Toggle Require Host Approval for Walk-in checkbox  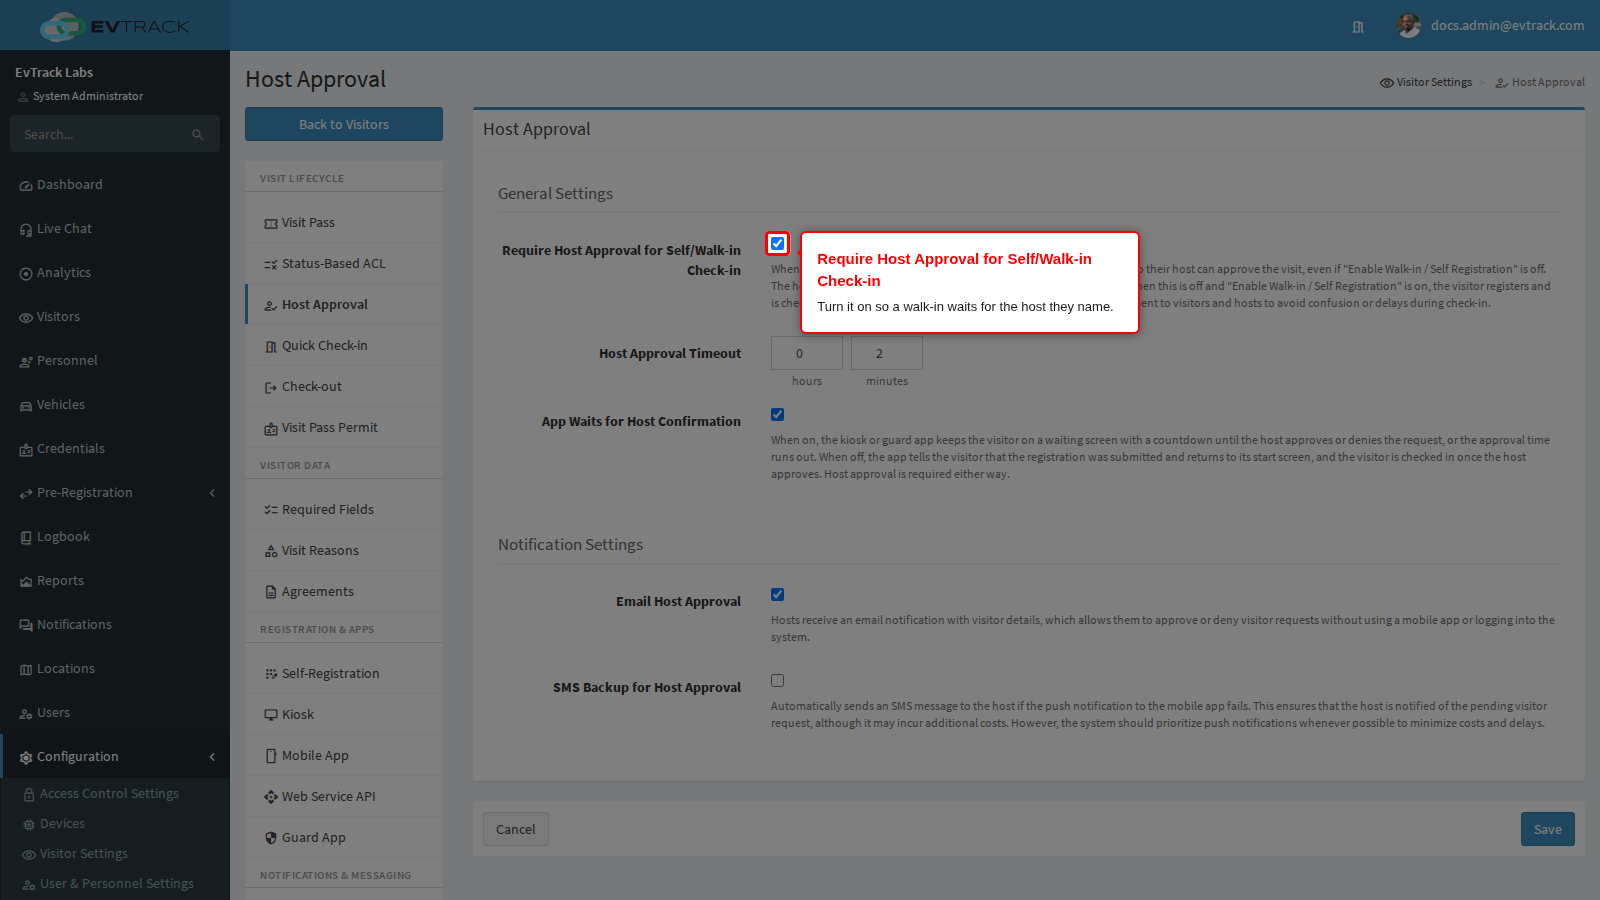click(777, 243)
